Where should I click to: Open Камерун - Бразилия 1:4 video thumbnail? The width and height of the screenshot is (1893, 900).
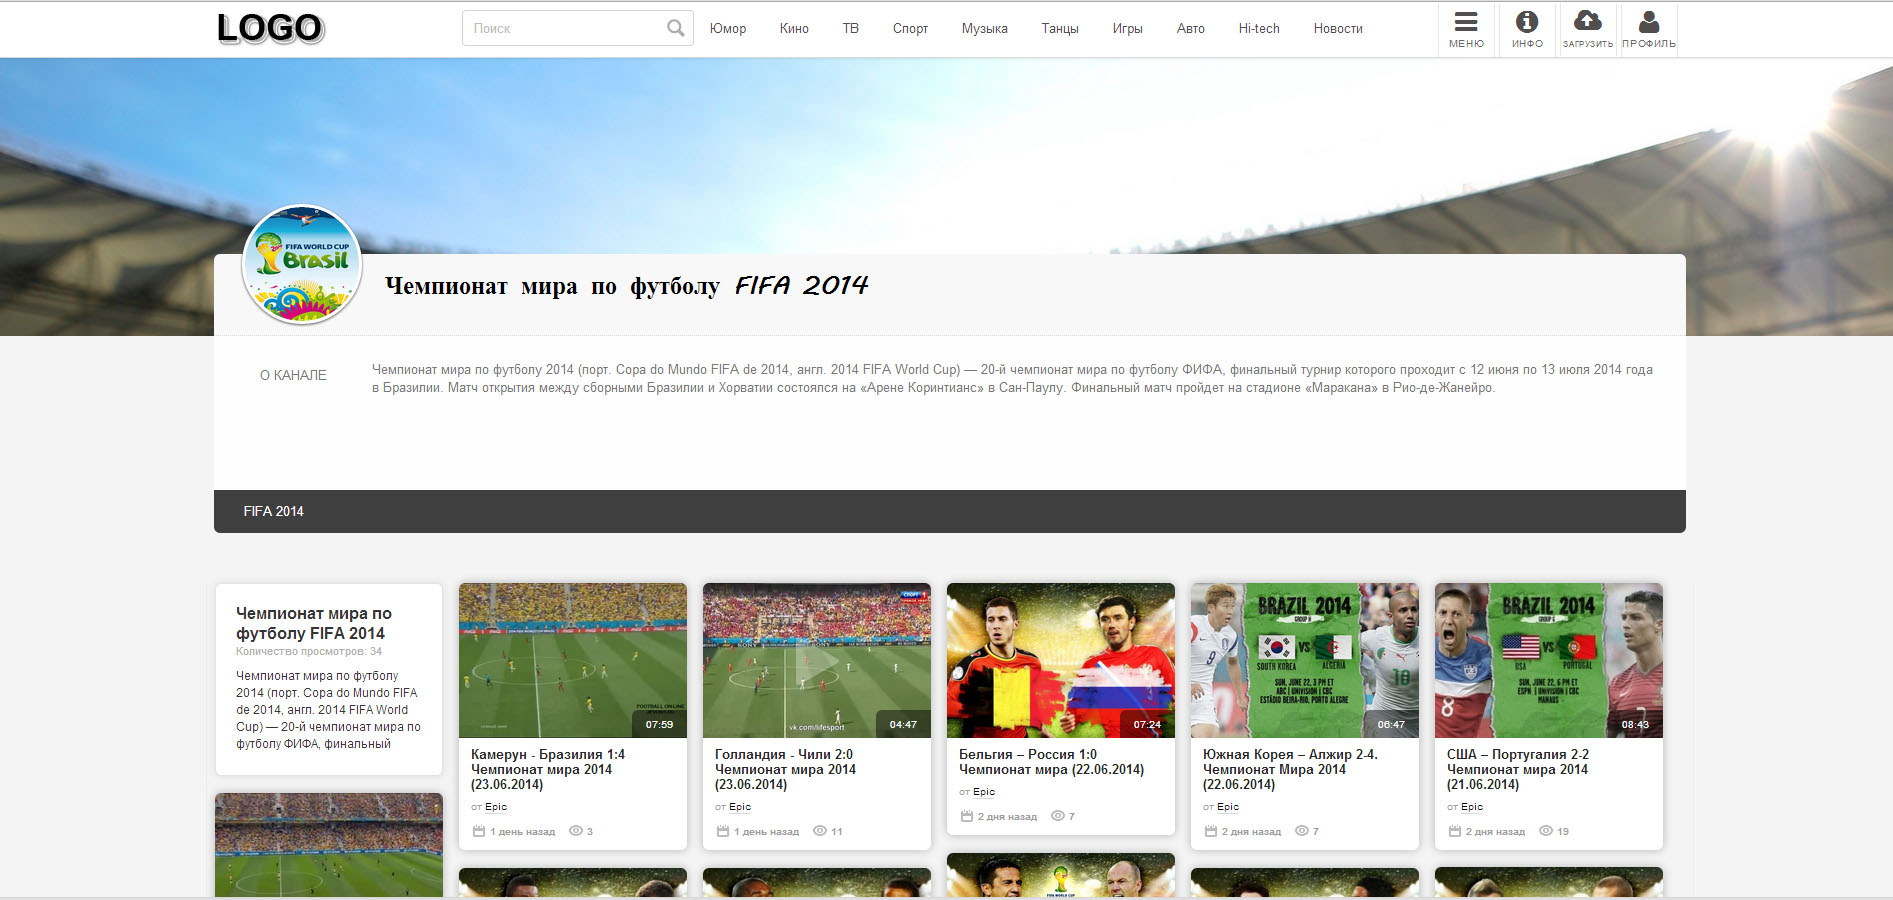tap(573, 660)
